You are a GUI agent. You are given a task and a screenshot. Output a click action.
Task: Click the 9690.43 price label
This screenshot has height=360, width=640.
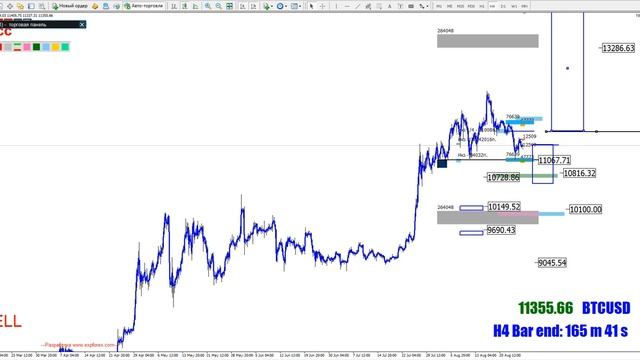[501, 230]
